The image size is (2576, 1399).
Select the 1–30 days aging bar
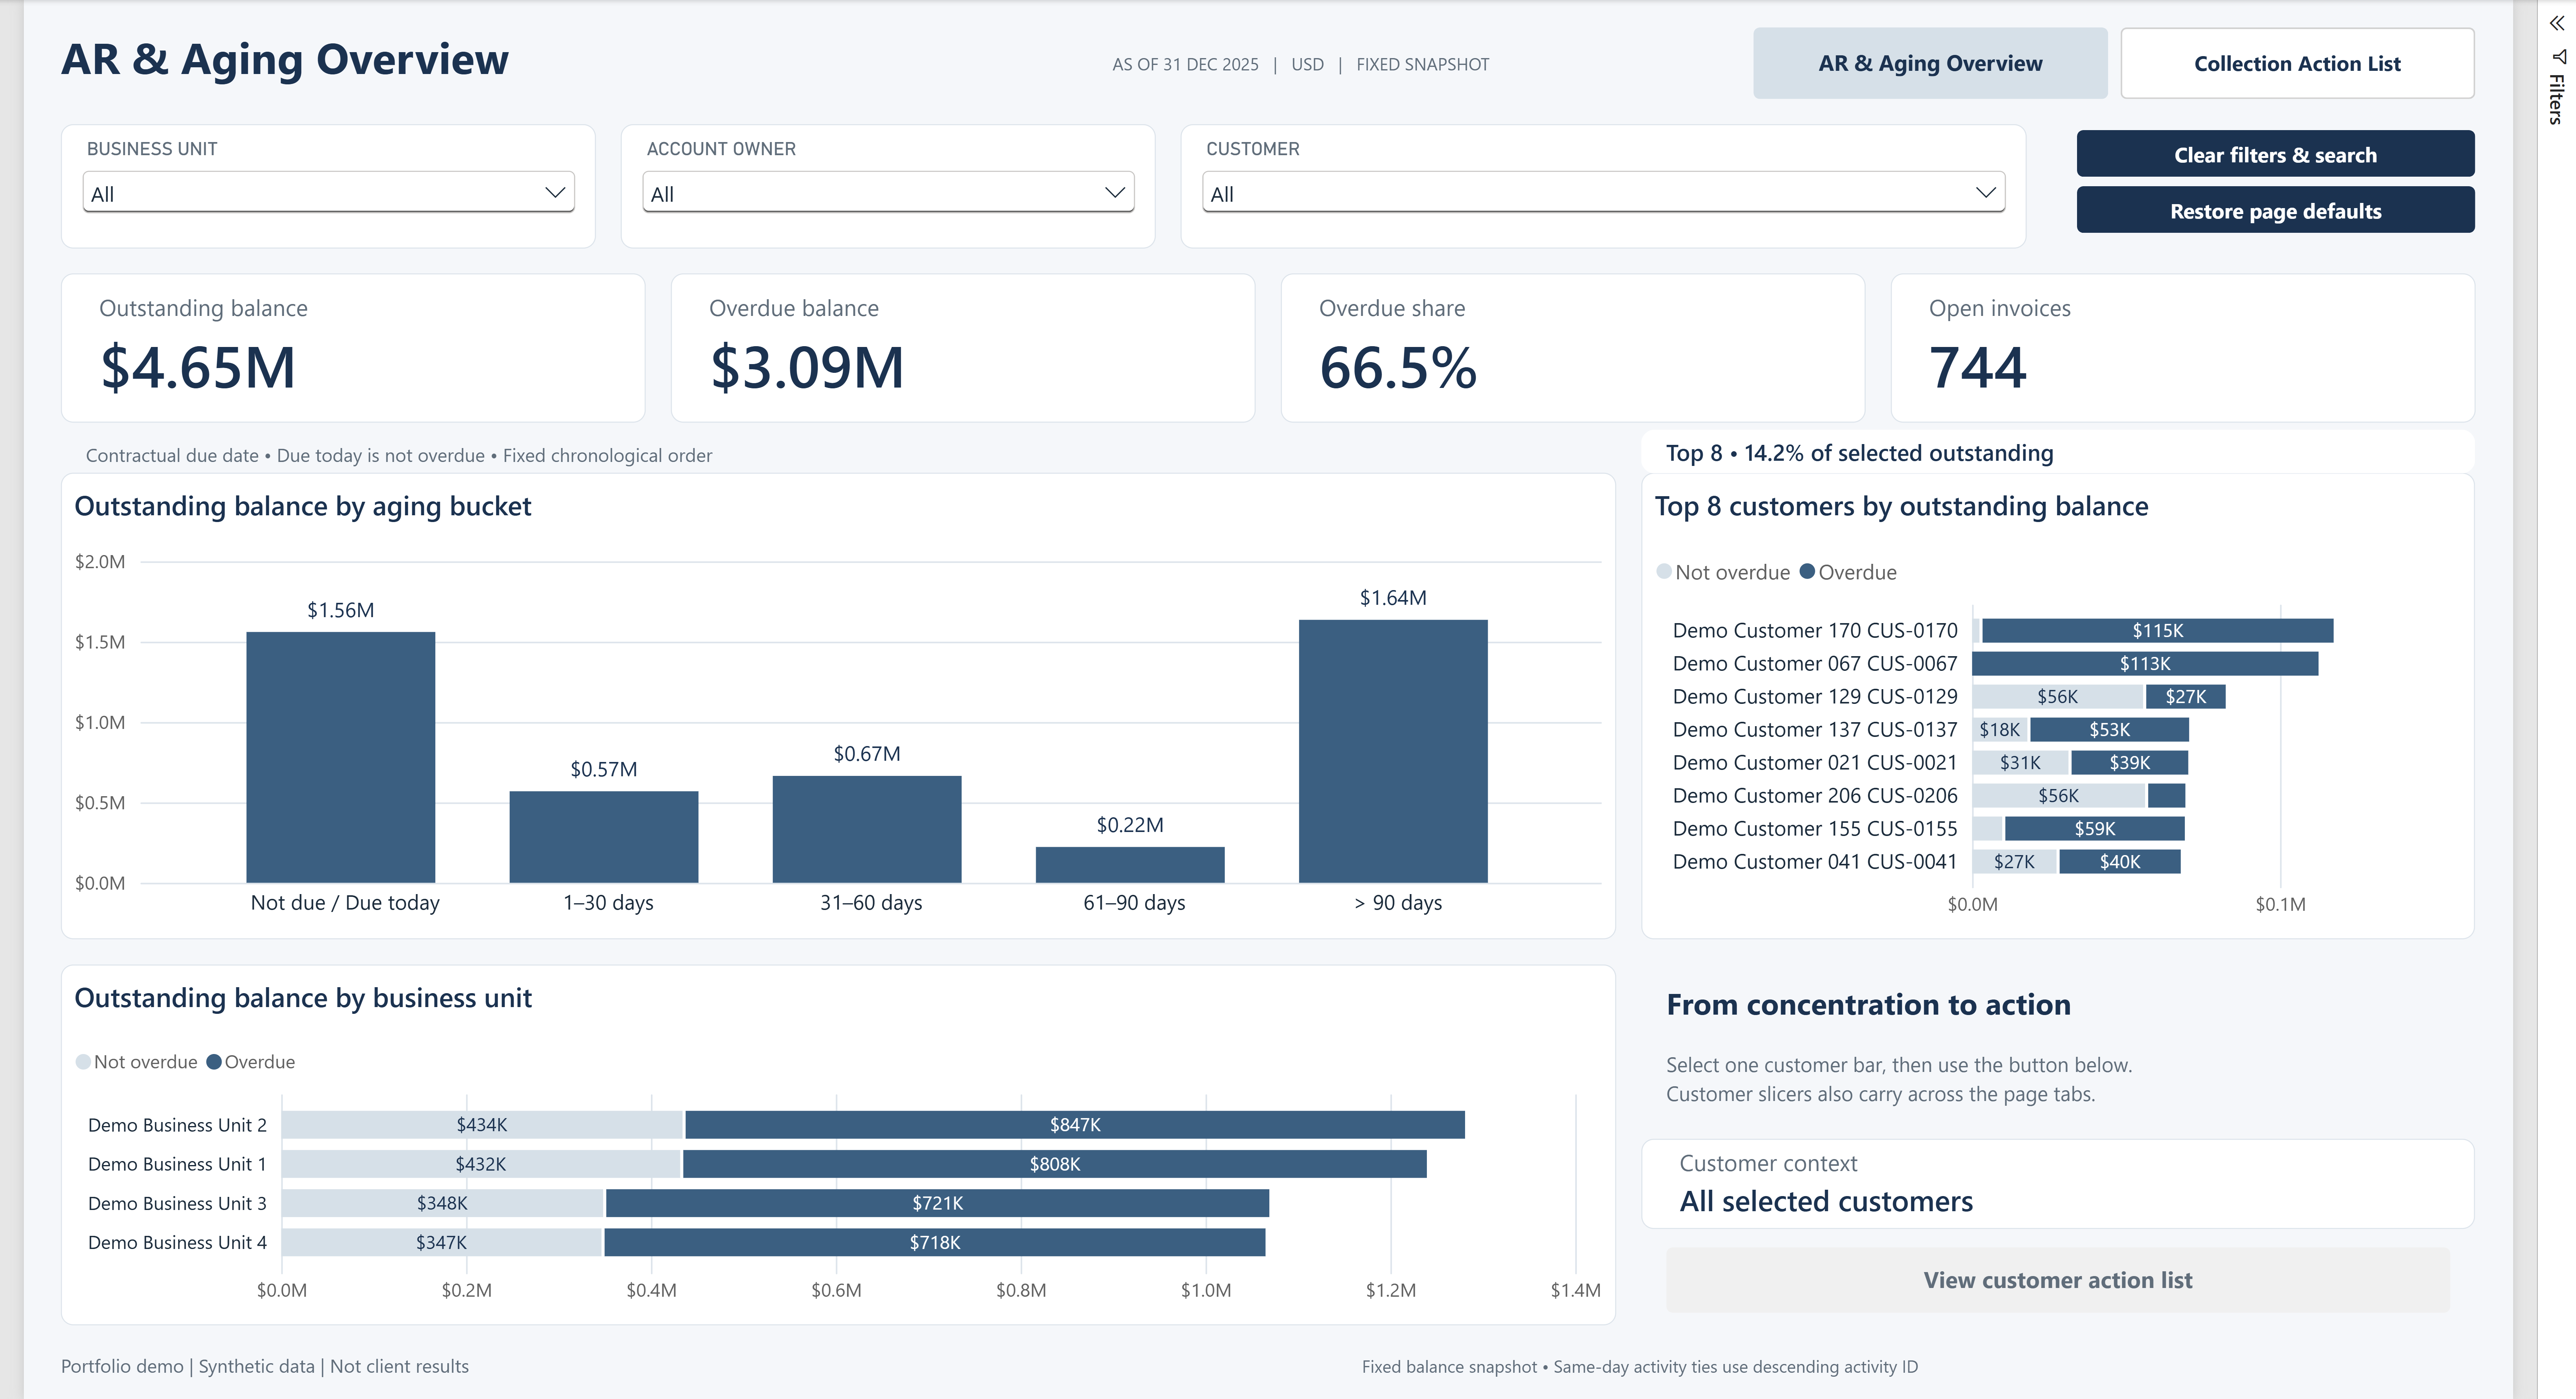[604, 837]
